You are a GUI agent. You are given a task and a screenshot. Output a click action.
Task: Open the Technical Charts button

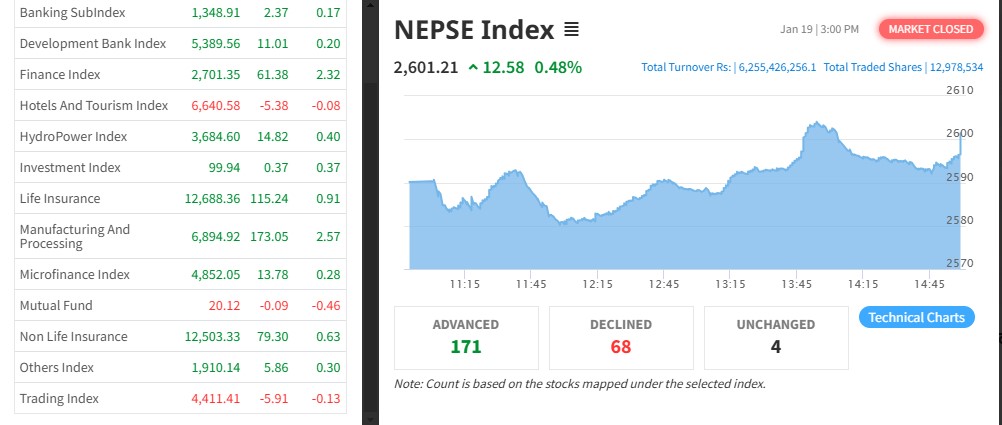[916, 318]
